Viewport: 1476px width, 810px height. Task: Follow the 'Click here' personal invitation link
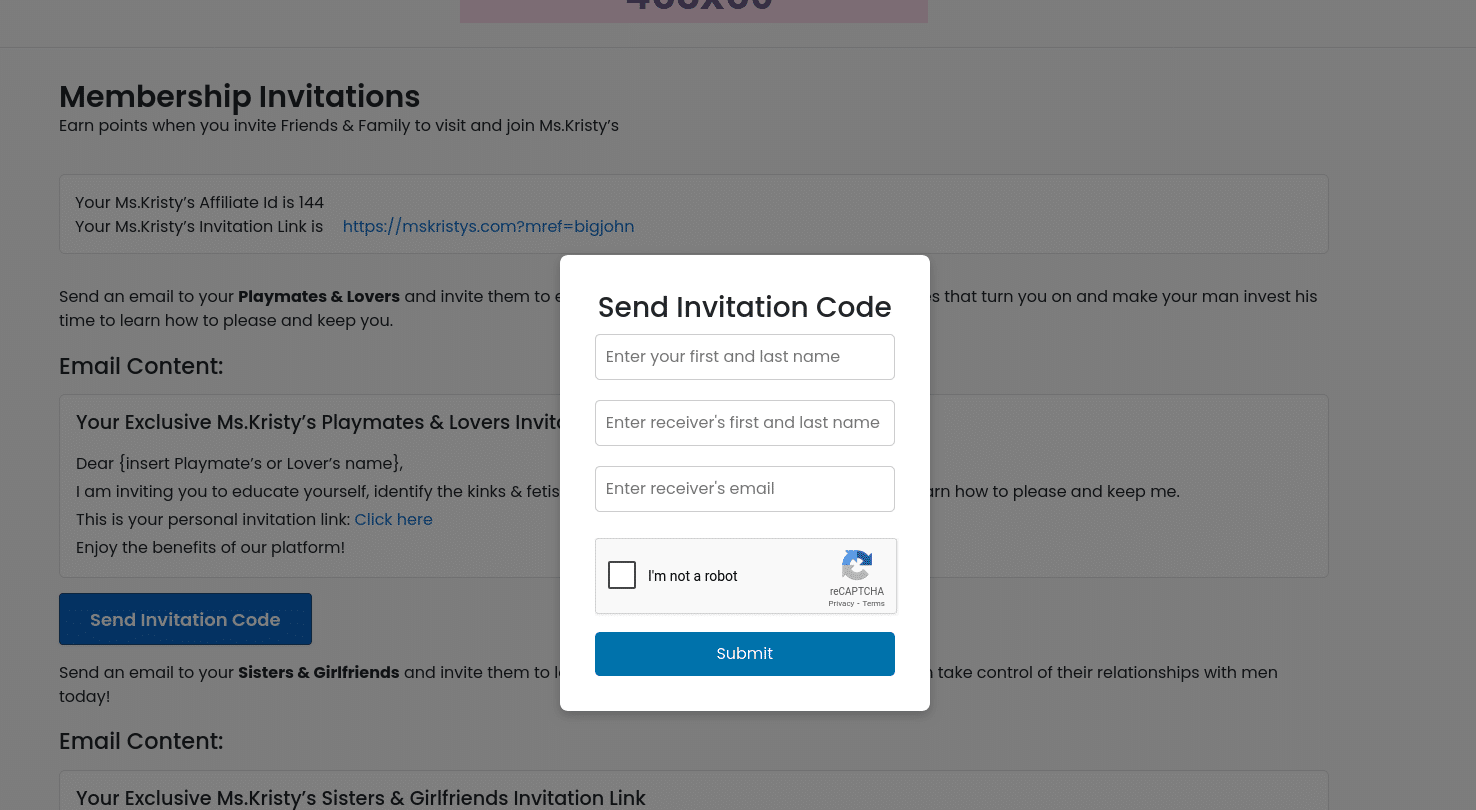click(x=393, y=520)
